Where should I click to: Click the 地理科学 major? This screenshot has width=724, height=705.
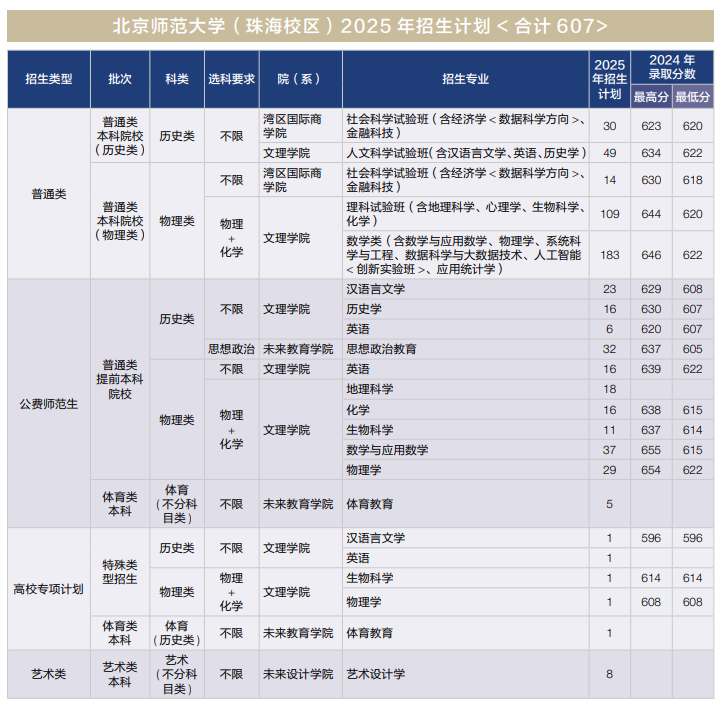coord(465,389)
